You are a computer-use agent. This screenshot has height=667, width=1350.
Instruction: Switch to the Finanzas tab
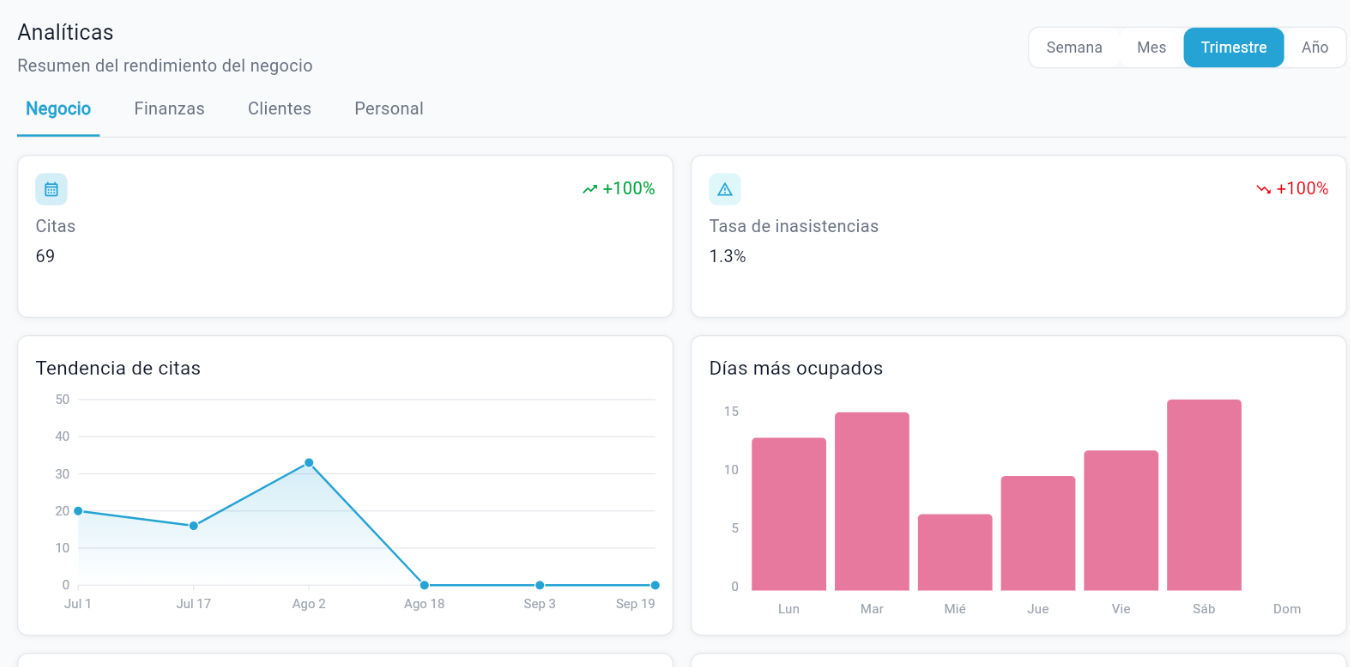coord(169,109)
